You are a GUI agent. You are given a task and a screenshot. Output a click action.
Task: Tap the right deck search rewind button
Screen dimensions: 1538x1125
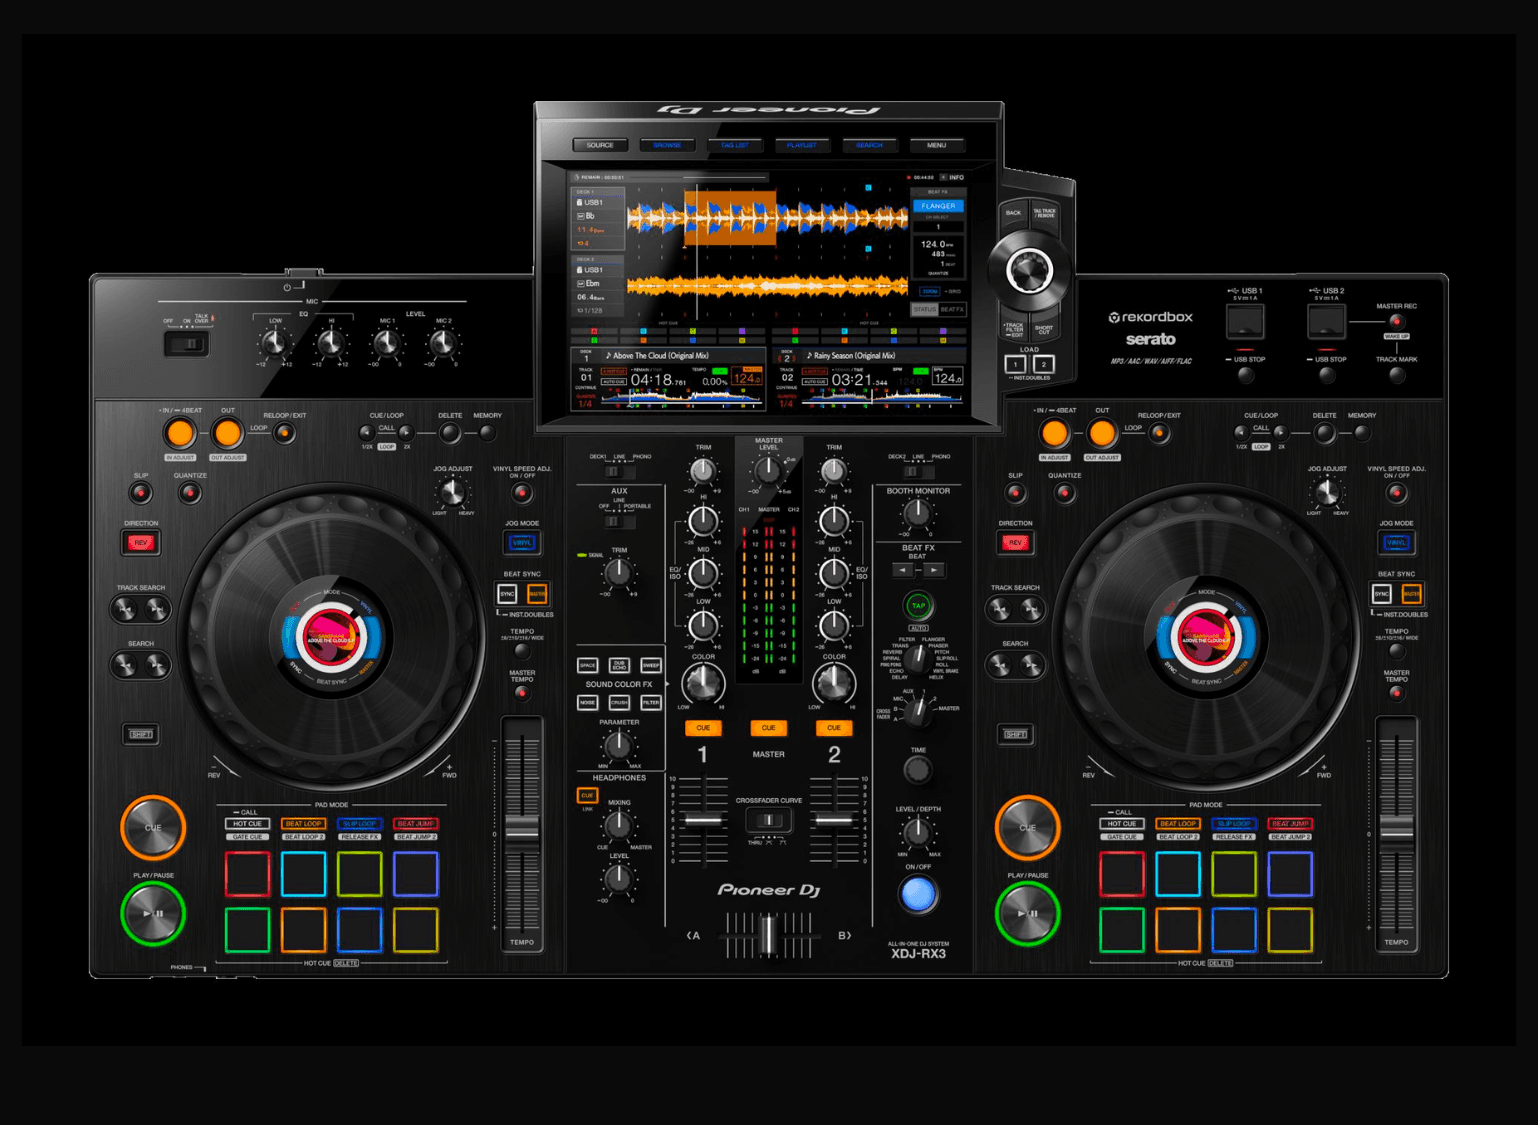[999, 665]
